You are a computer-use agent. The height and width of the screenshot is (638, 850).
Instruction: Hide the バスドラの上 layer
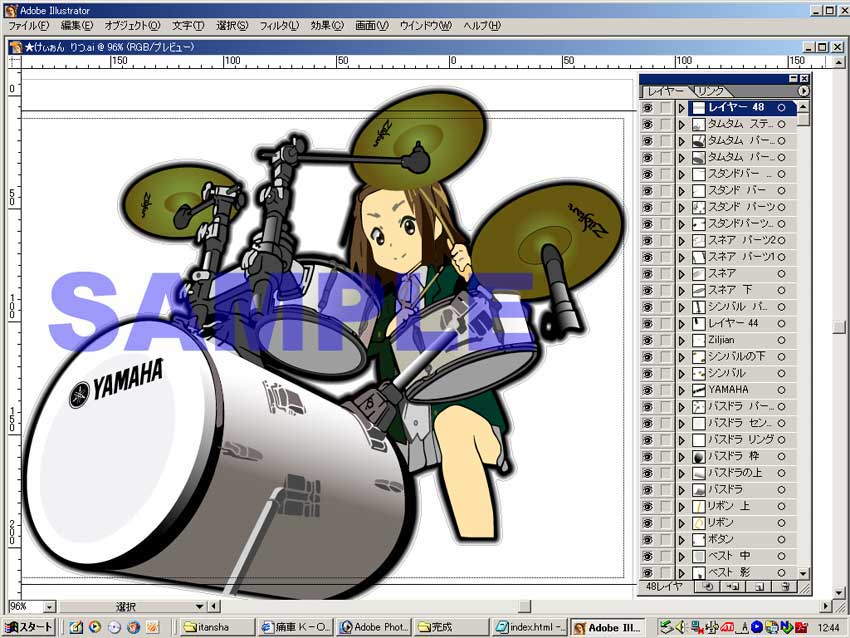[x=648, y=473]
